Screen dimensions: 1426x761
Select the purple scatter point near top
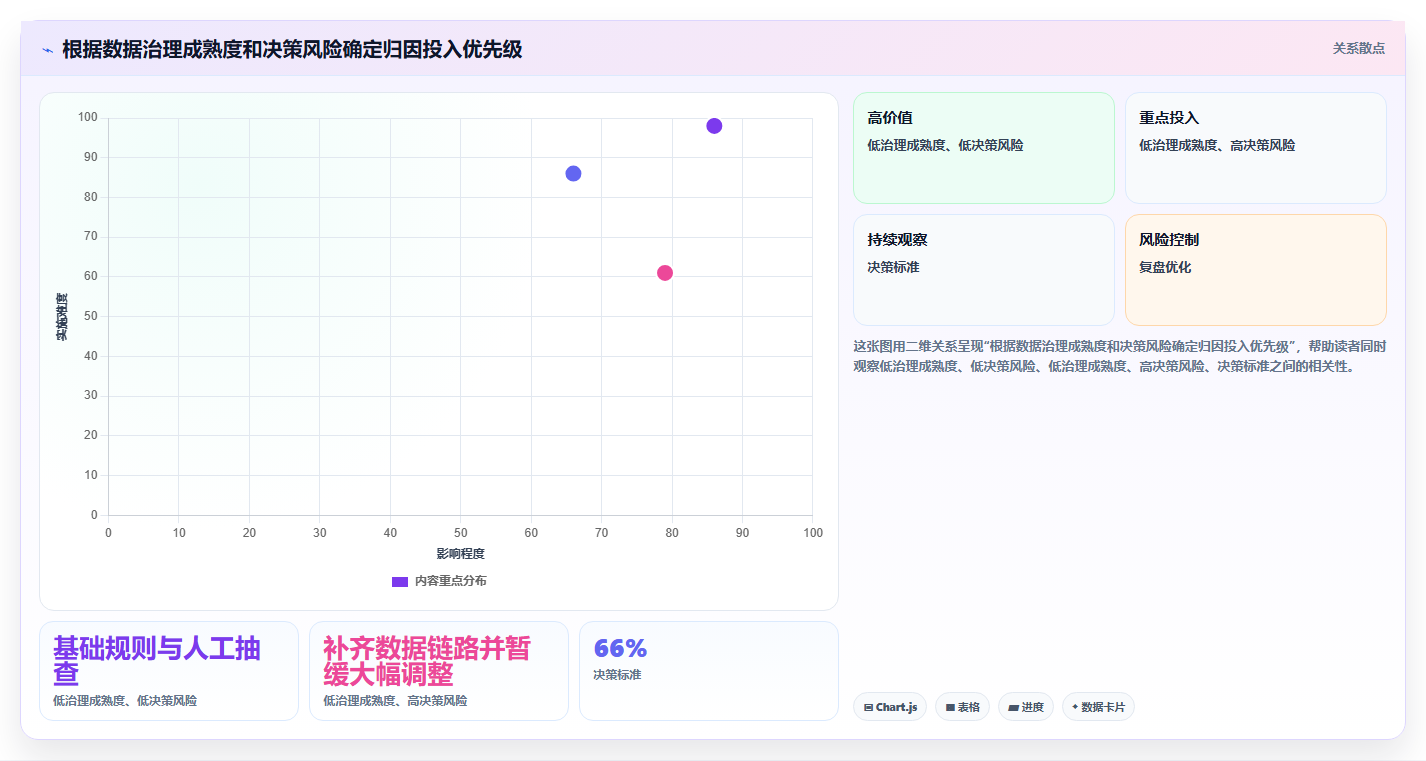click(714, 126)
